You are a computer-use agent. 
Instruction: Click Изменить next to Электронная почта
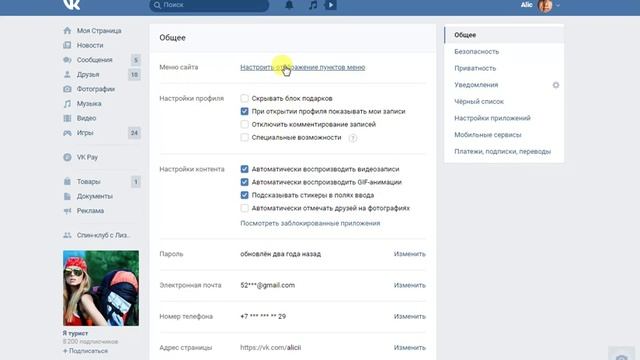[x=409, y=285]
